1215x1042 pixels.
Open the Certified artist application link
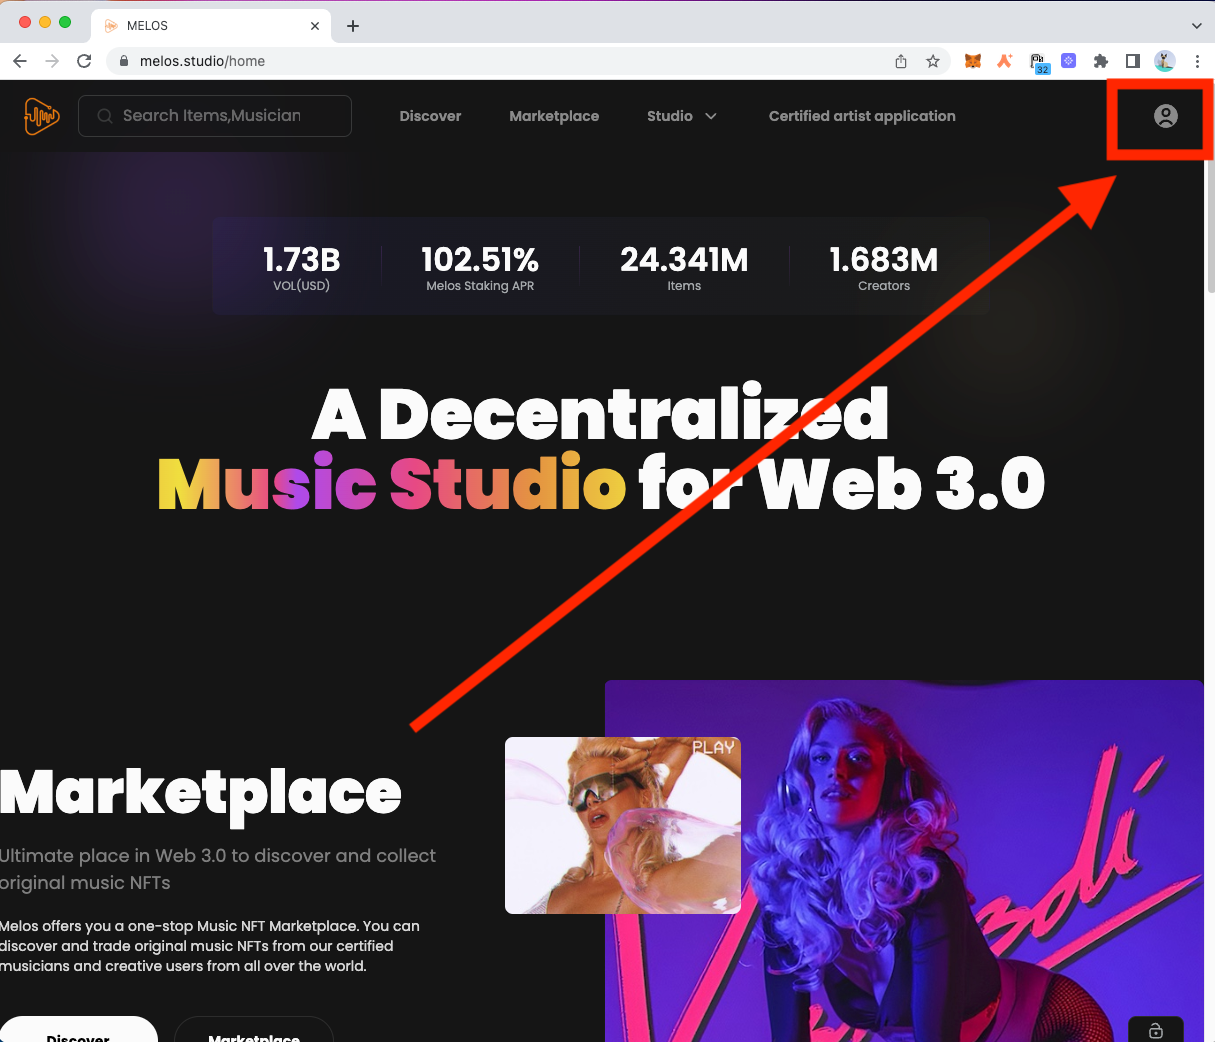(861, 116)
